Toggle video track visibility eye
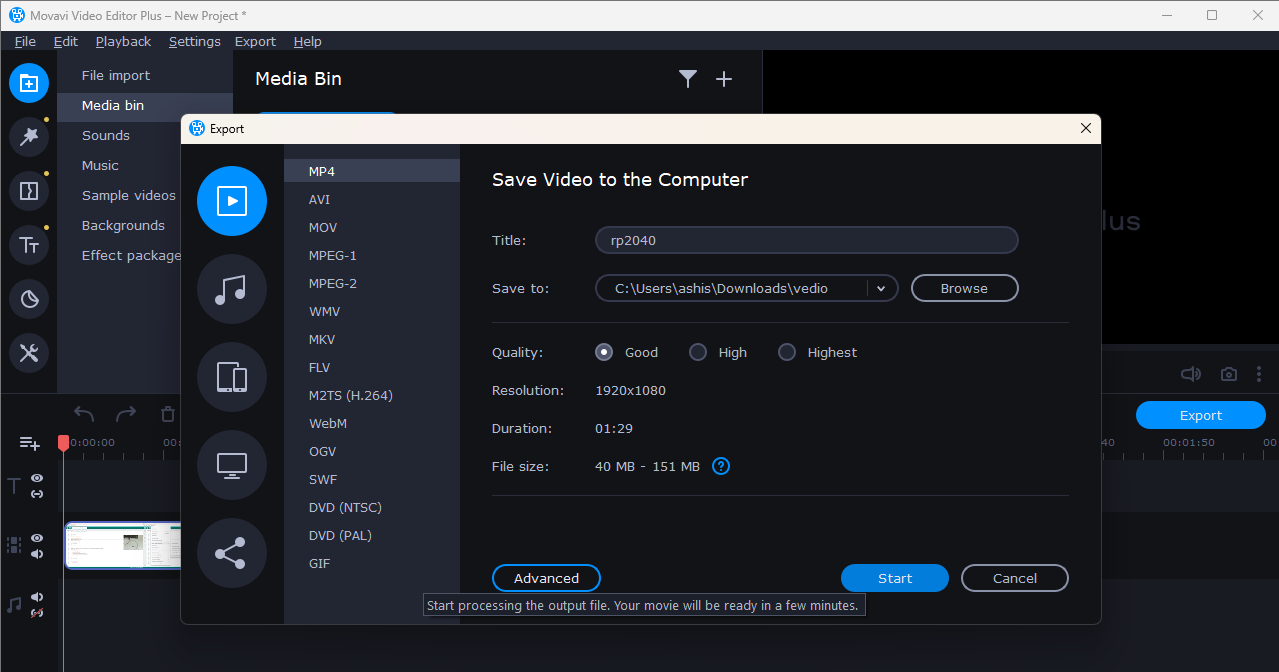The image size is (1279, 672). (37, 538)
